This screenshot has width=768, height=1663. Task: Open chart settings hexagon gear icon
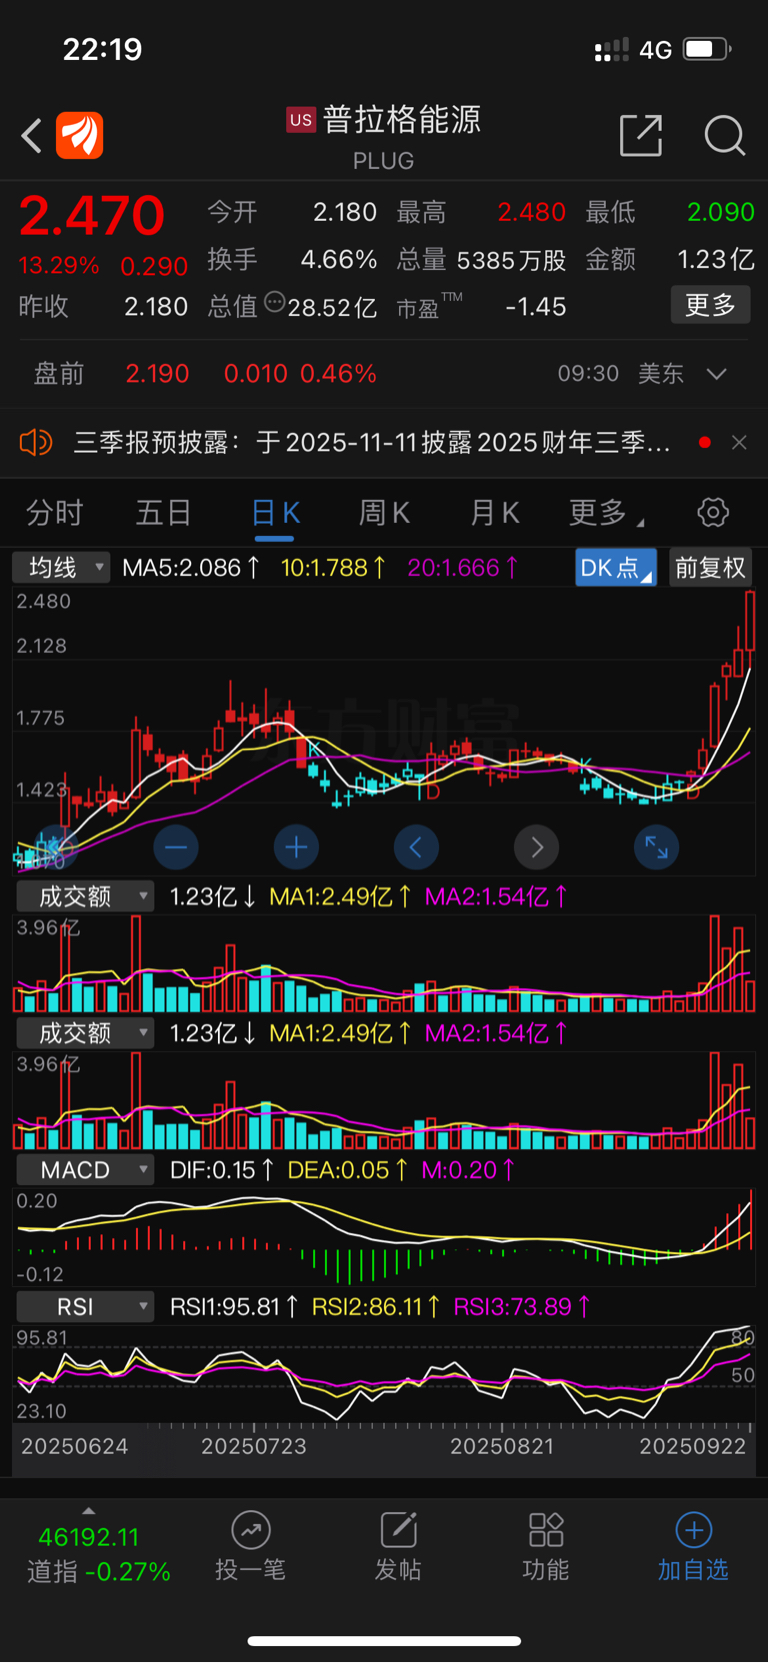pyautogui.click(x=713, y=513)
